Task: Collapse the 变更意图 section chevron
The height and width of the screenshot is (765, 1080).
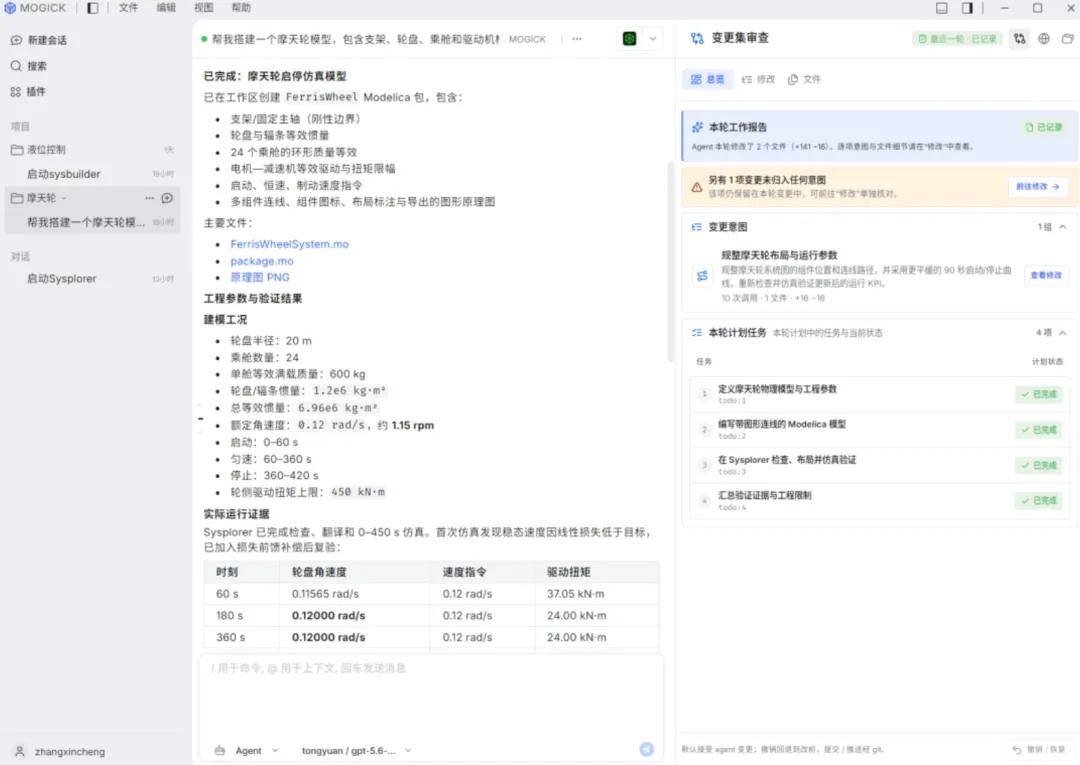Action: click(x=1062, y=227)
